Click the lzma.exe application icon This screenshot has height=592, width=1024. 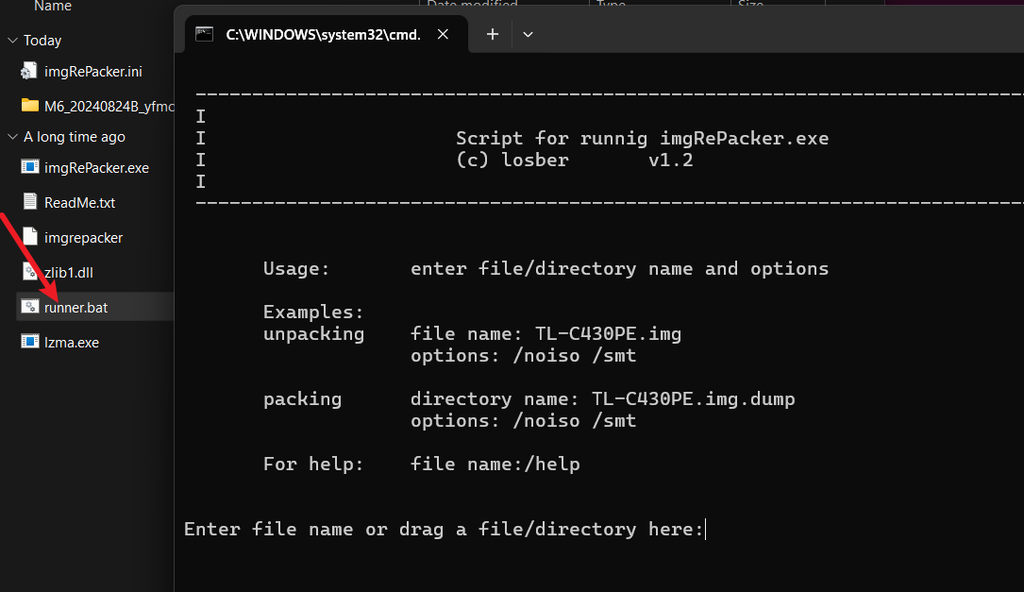[29, 343]
